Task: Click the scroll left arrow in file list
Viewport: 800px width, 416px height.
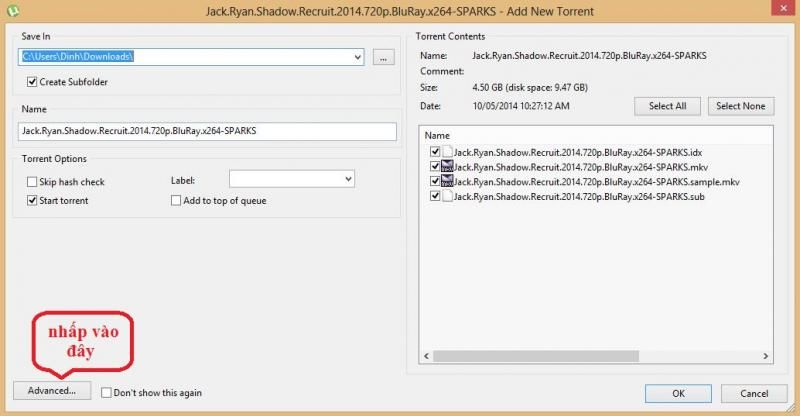Action: pos(427,356)
